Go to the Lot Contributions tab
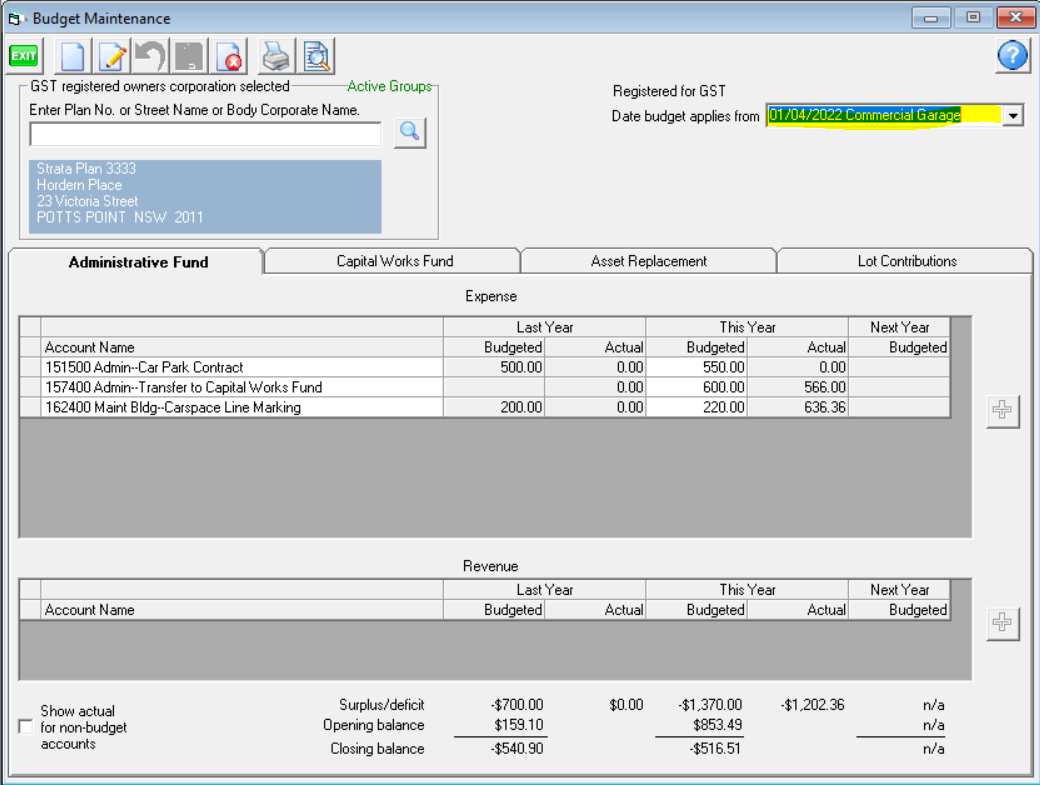 pyautogui.click(x=906, y=261)
